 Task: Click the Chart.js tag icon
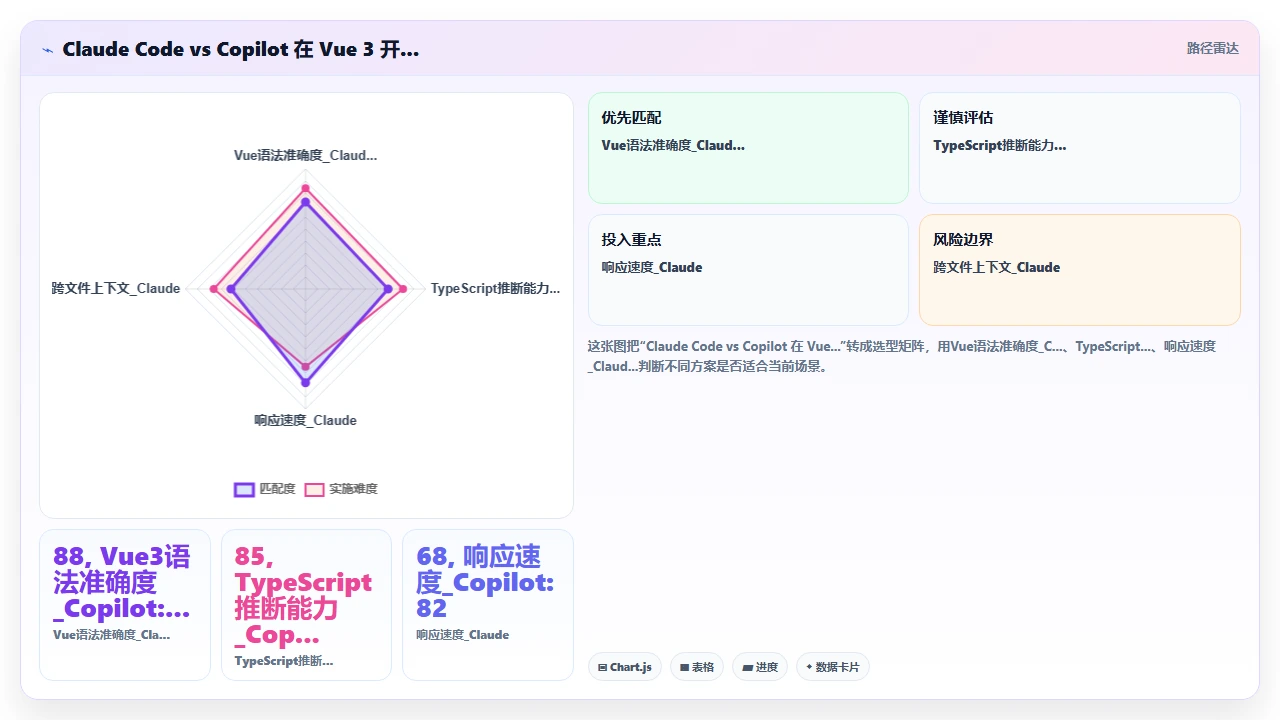(602, 667)
